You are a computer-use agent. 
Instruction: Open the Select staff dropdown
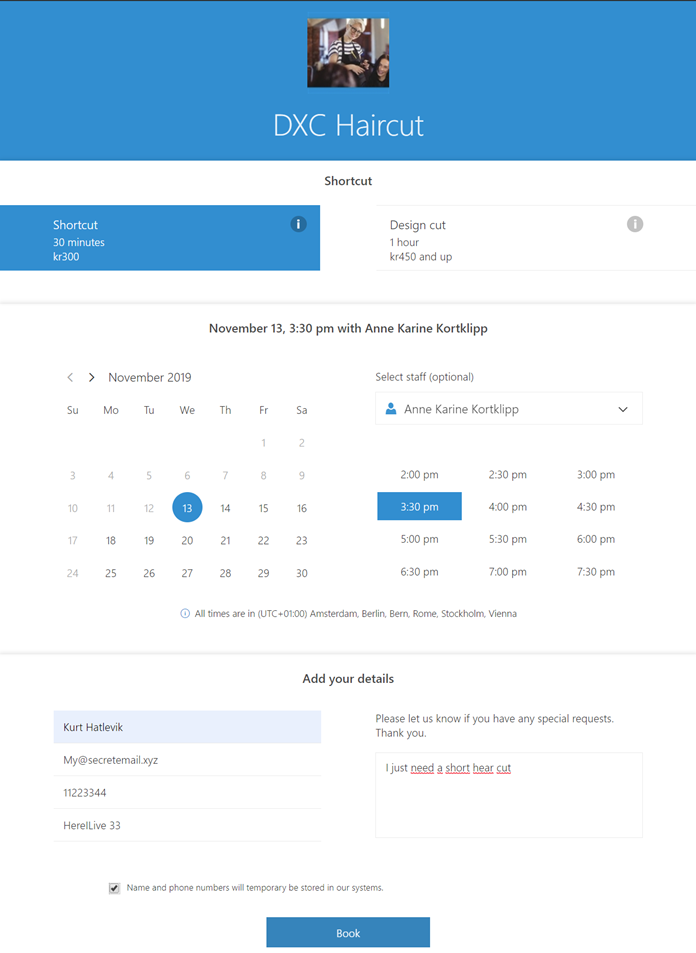(x=508, y=409)
